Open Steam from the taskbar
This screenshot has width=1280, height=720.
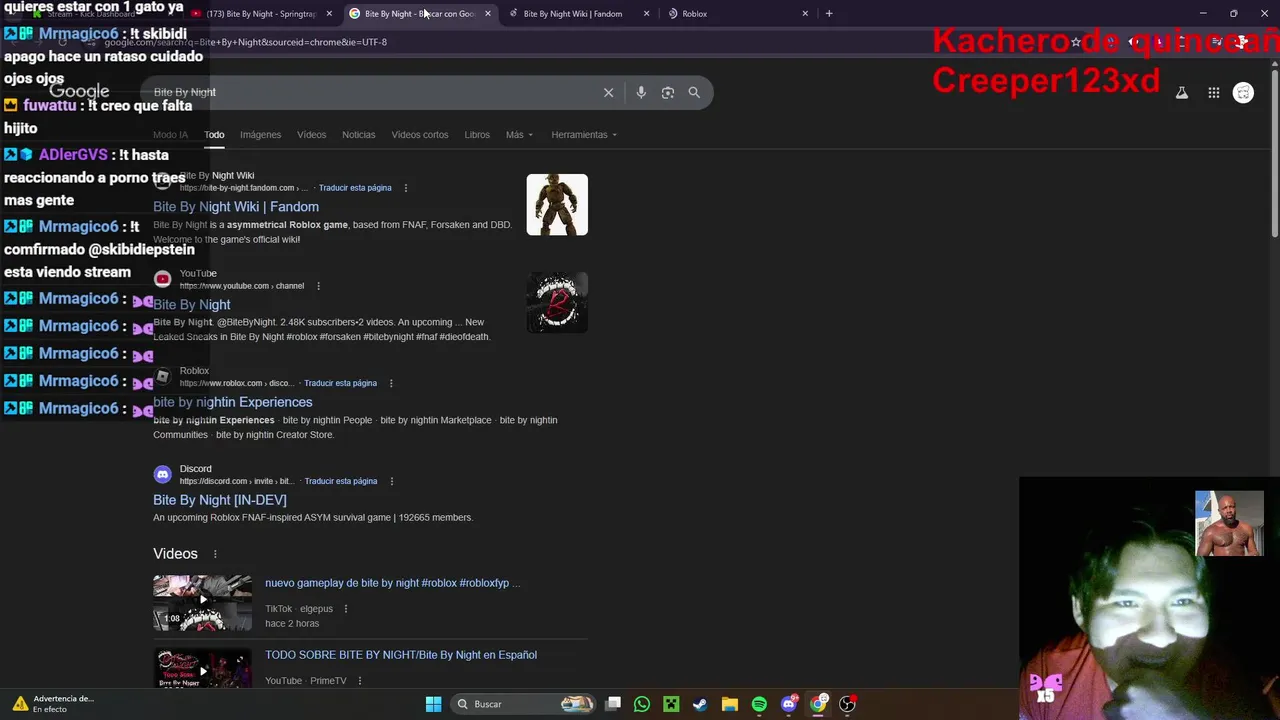point(700,704)
